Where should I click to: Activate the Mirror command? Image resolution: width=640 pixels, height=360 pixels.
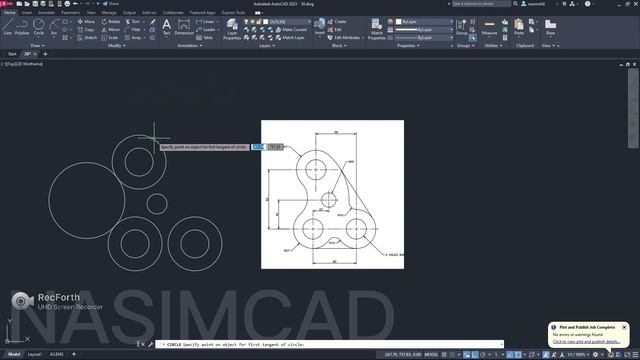[x=111, y=29]
